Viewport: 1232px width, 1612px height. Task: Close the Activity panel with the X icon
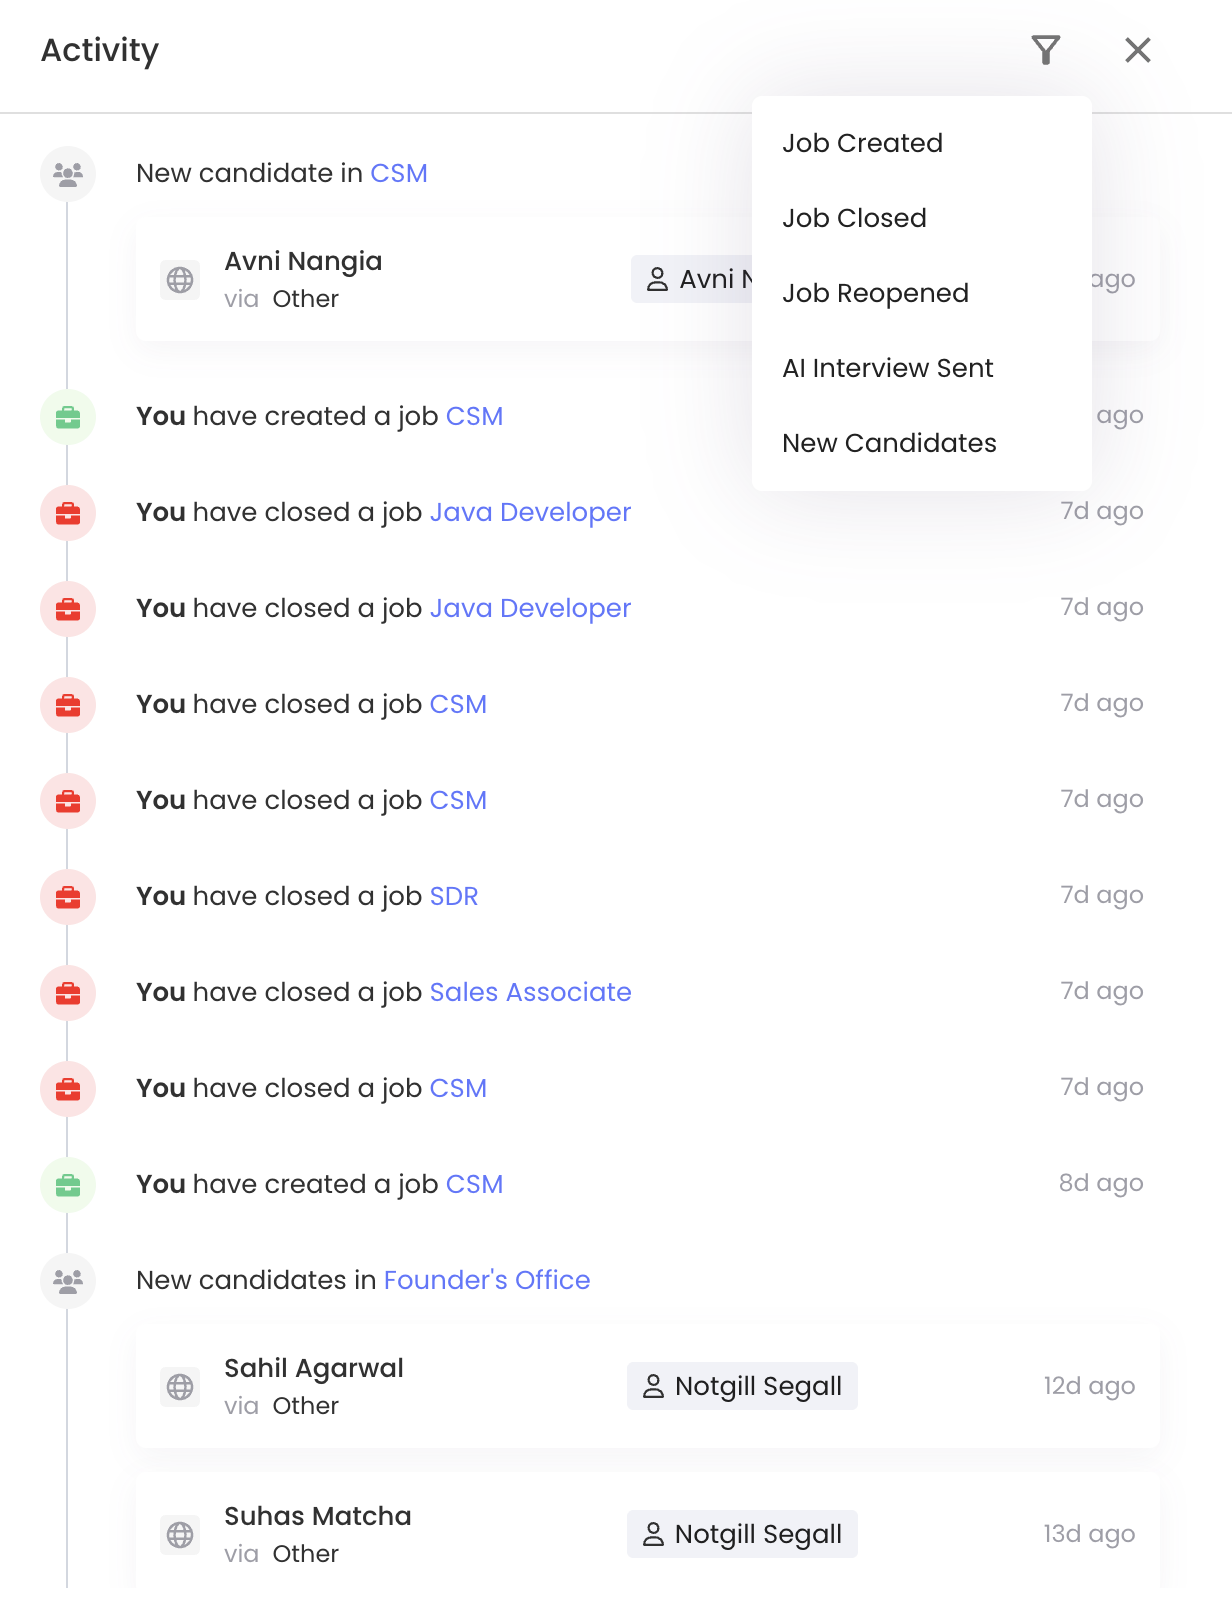click(x=1138, y=50)
